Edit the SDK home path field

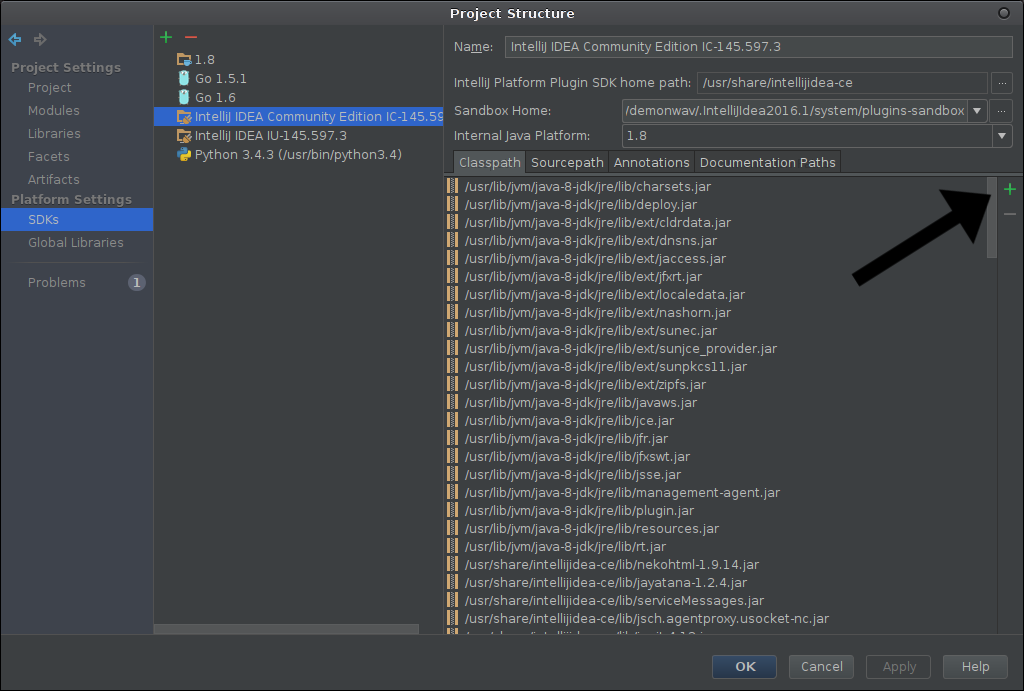842,83
